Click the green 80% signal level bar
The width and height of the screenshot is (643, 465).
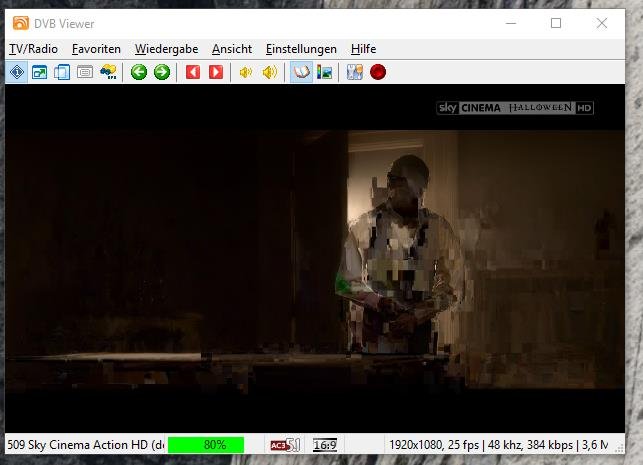tap(206, 445)
